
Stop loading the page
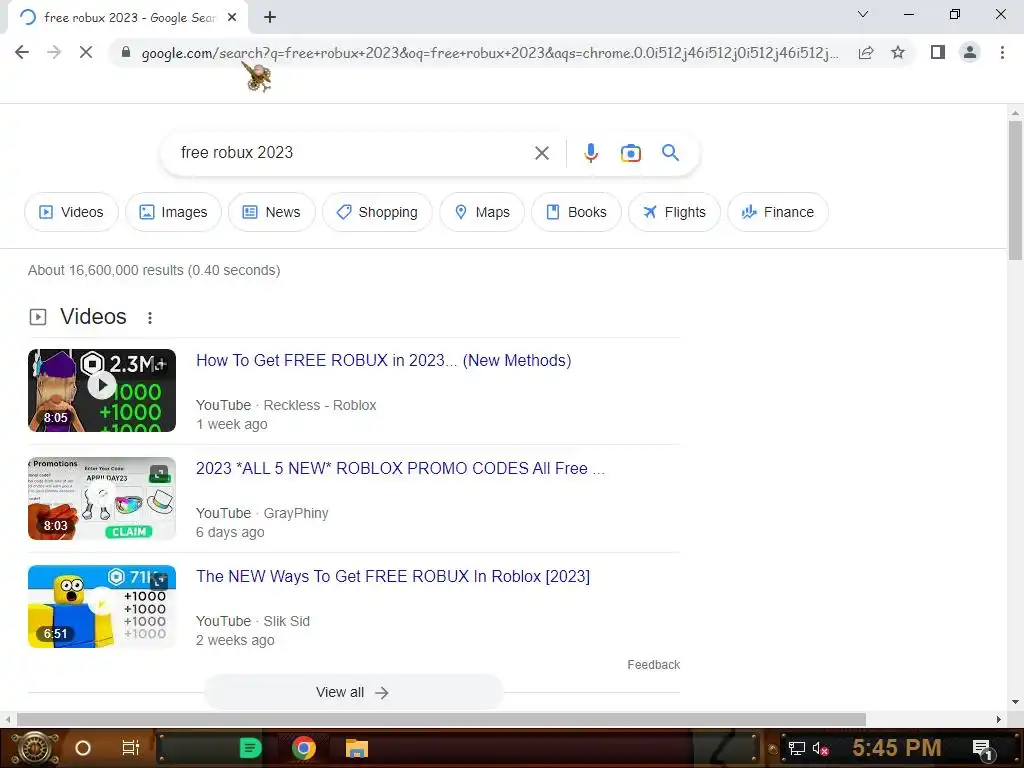click(x=86, y=52)
